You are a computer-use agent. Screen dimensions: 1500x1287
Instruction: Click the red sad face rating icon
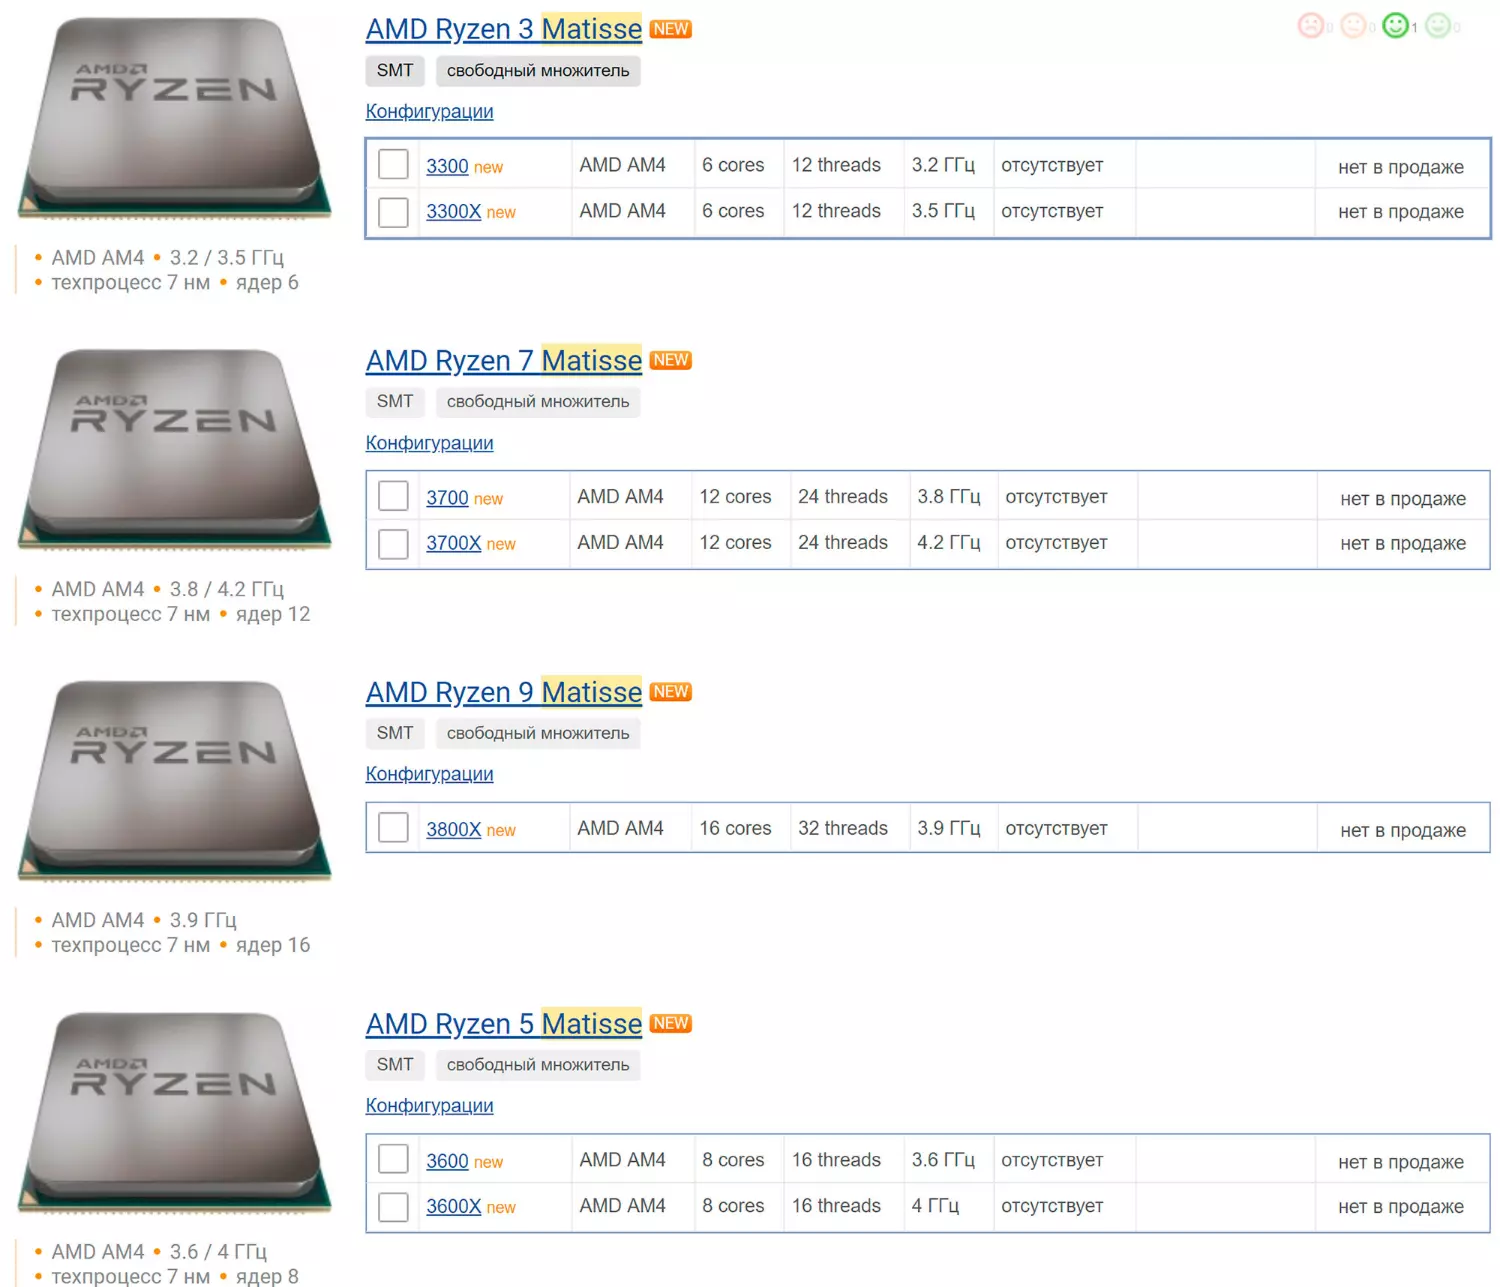[x=1311, y=25]
